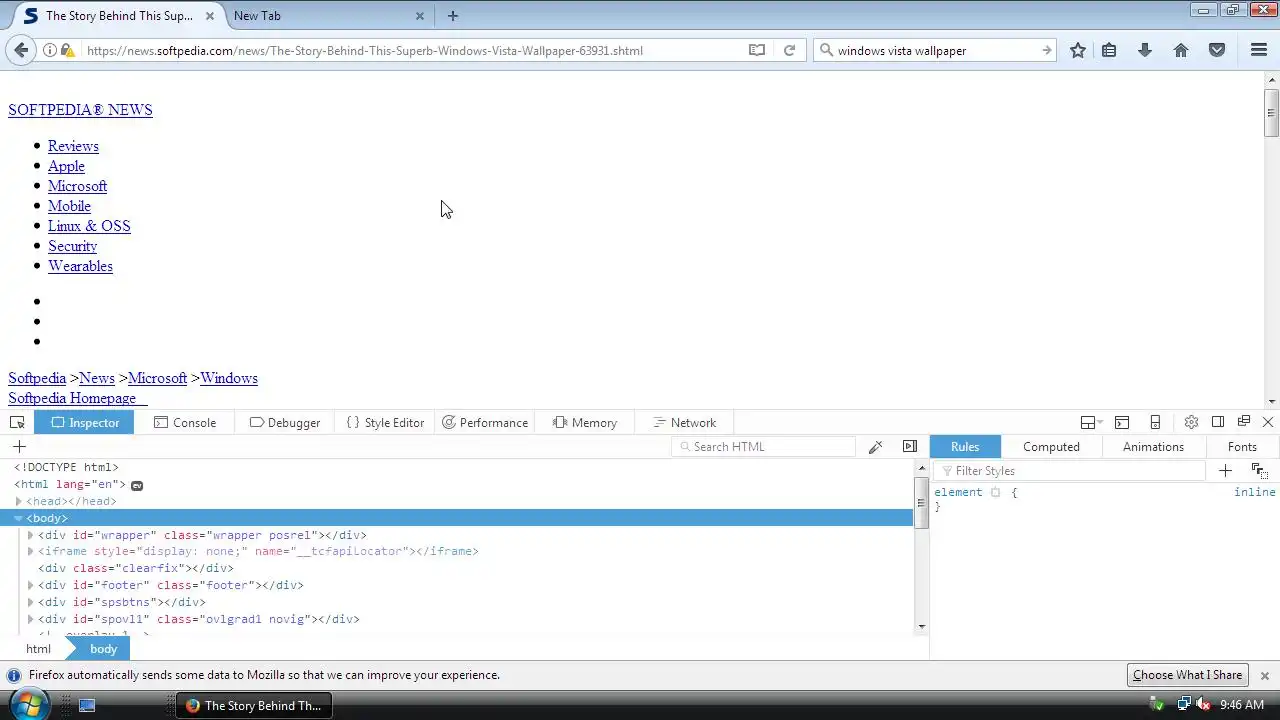Reload the page with the refresh icon
1280x720 pixels.
pos(789,50)
